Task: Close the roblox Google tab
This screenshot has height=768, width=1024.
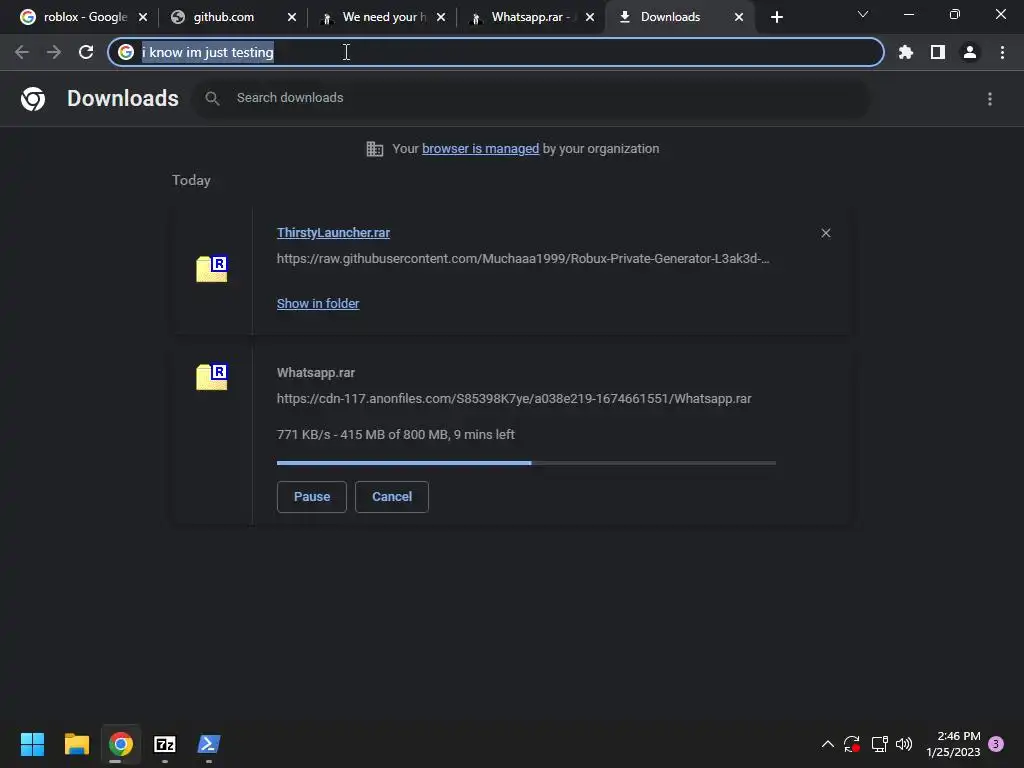Action: 143,17
